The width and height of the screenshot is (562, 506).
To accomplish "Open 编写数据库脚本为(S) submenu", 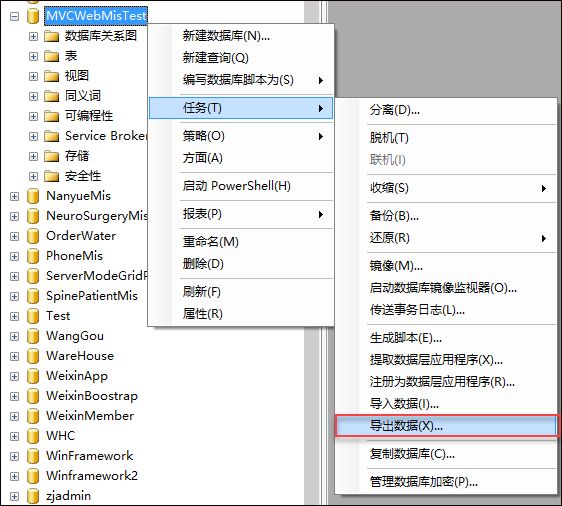I will pos(241,80).
